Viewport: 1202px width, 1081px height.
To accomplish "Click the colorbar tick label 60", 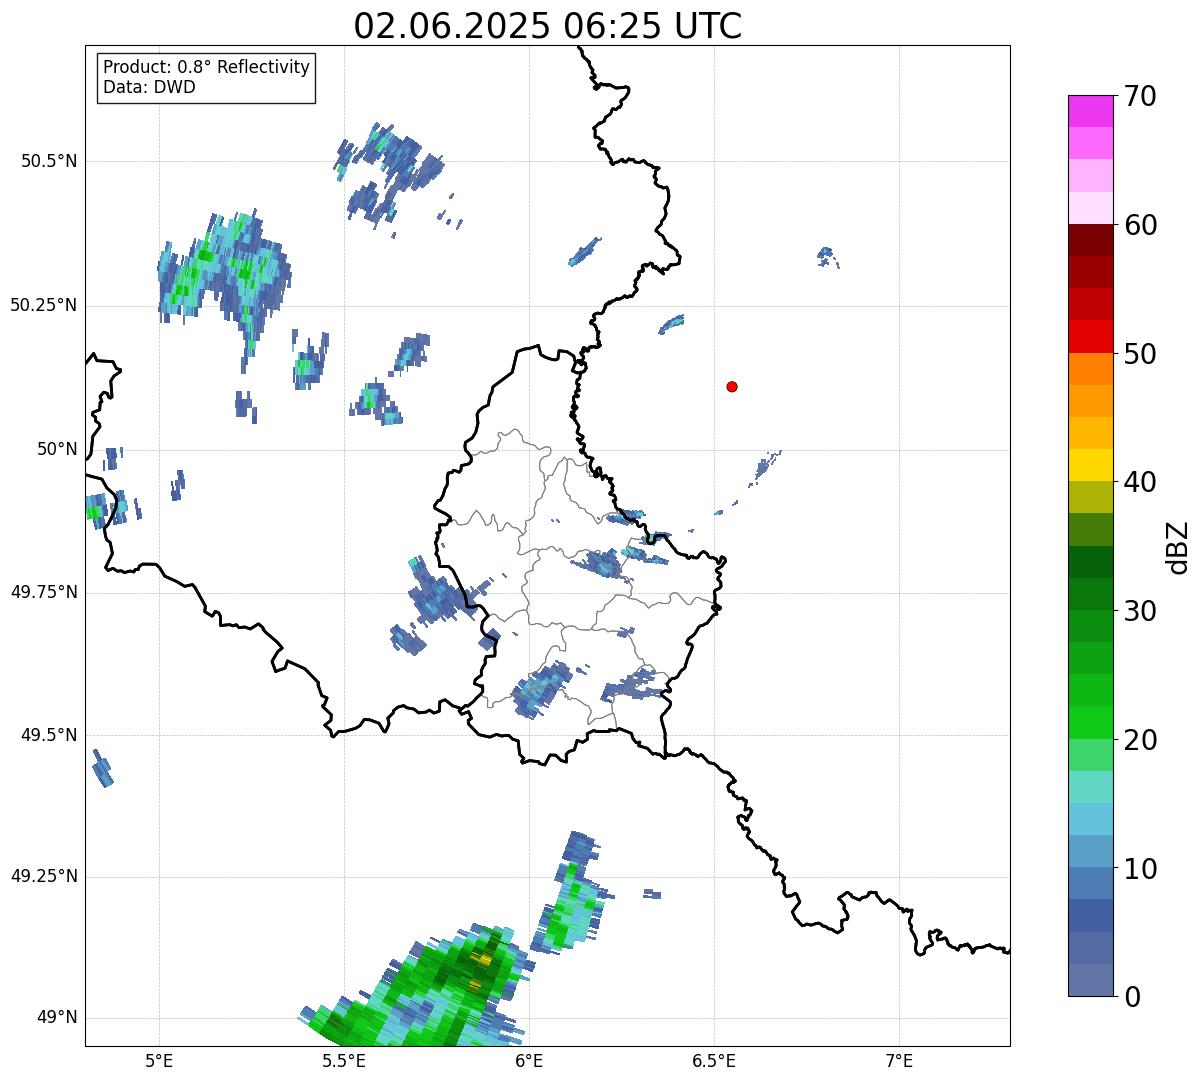I will pos(1140,225).
